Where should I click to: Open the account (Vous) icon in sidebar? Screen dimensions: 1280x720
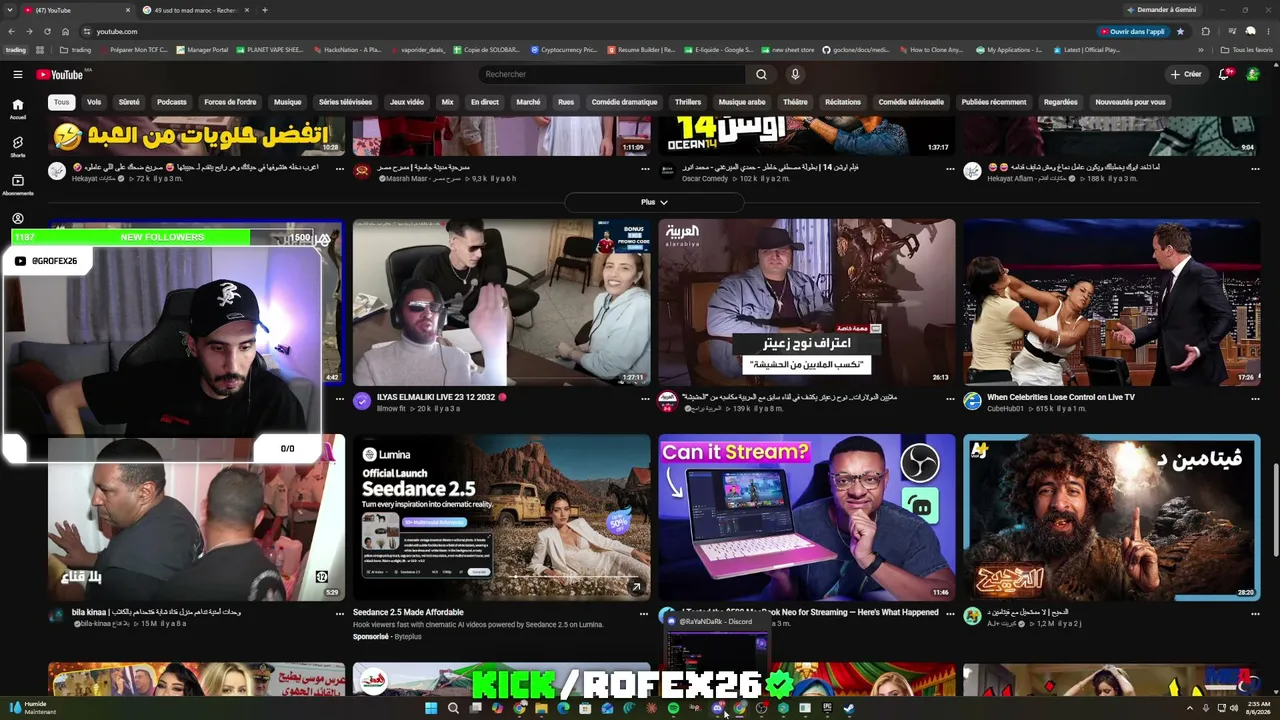click(17, 219)
